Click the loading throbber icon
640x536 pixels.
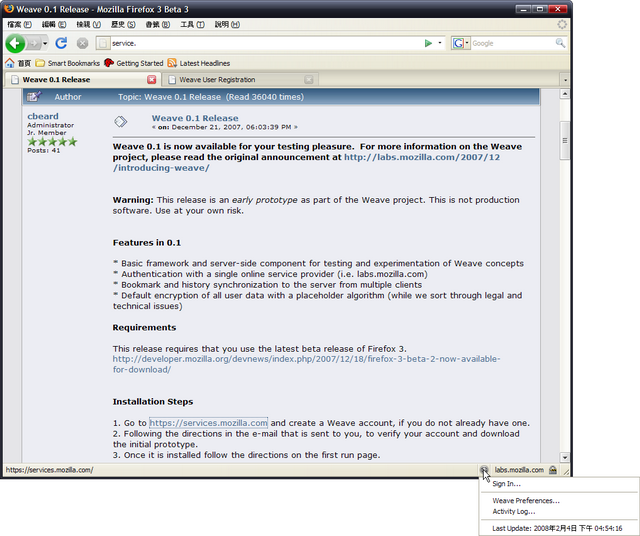click(562, 24)
